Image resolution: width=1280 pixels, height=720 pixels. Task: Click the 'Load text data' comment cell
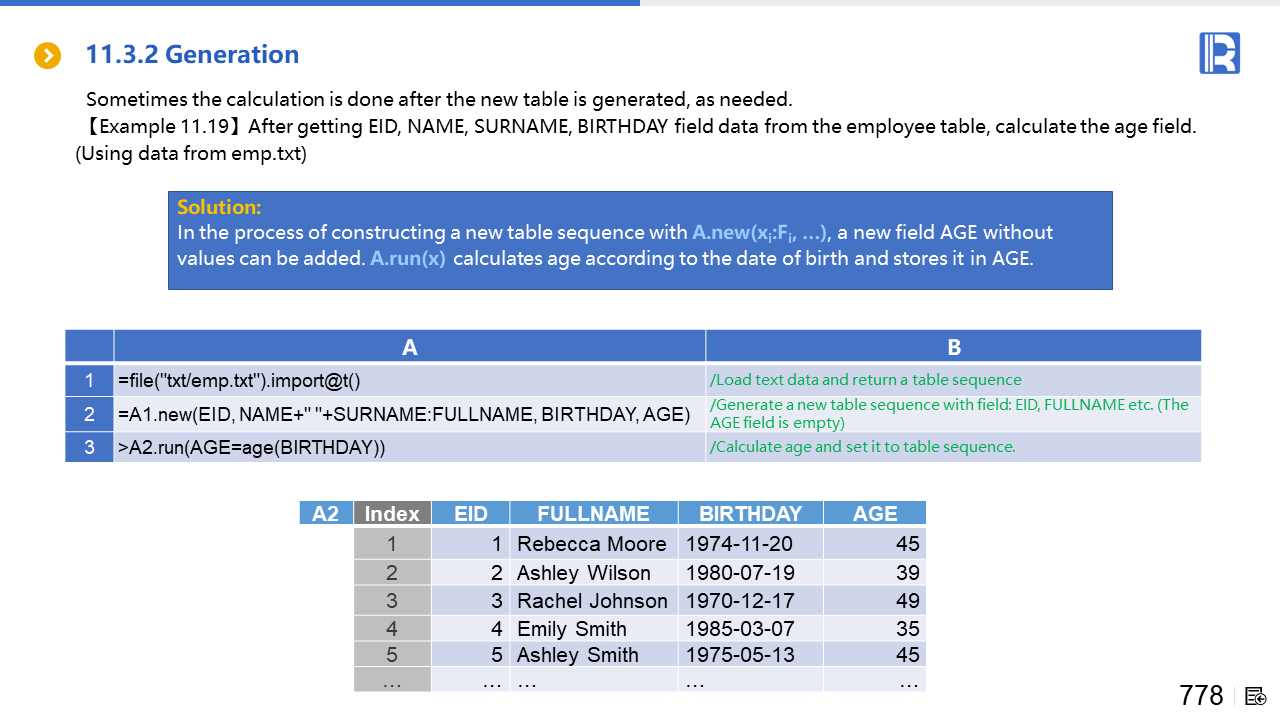pos(953,380)
